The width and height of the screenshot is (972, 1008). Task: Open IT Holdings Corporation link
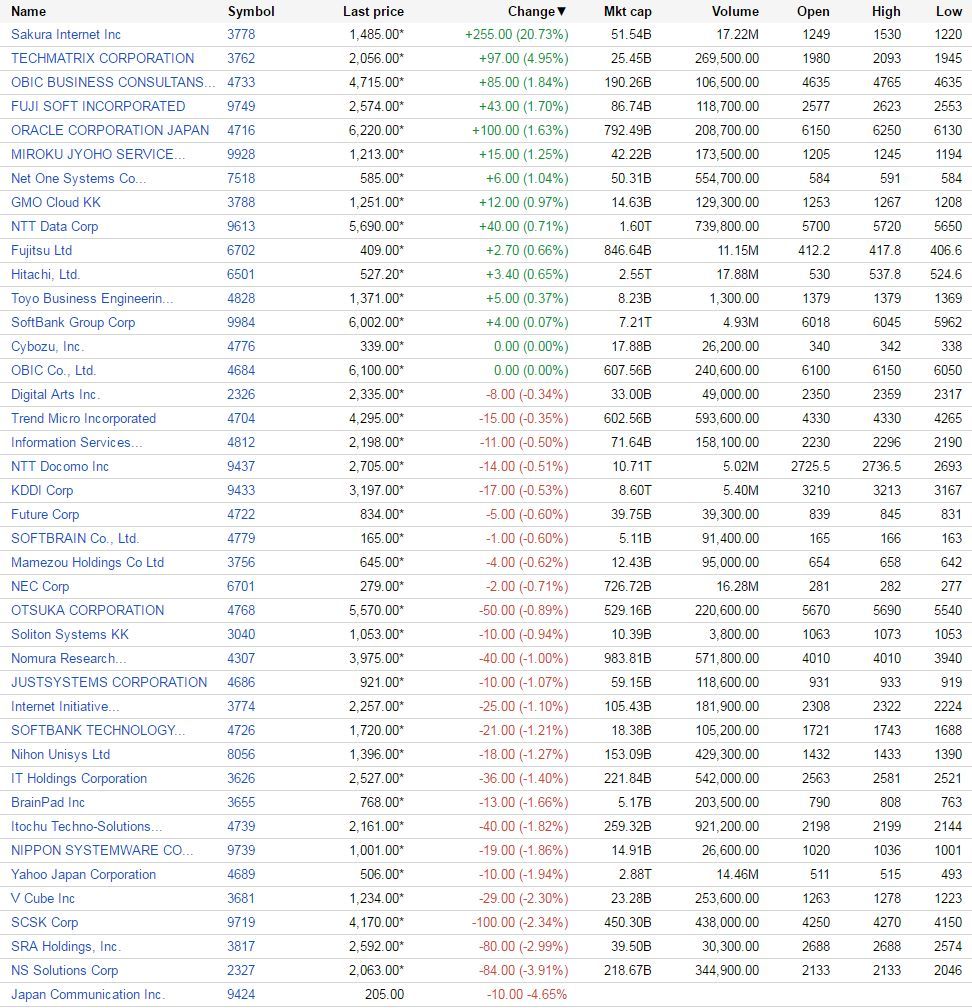tap(79, 778)
